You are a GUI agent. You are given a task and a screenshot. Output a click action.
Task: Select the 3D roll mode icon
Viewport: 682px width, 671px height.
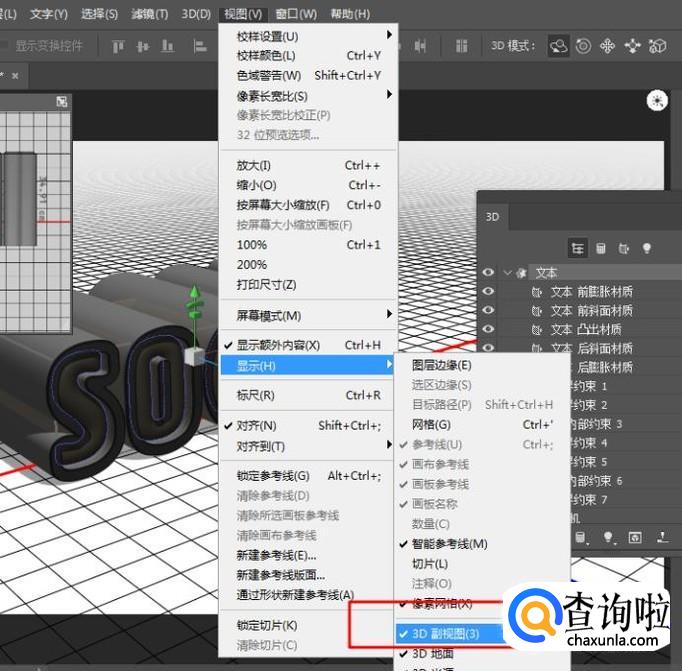coord(583,45)
